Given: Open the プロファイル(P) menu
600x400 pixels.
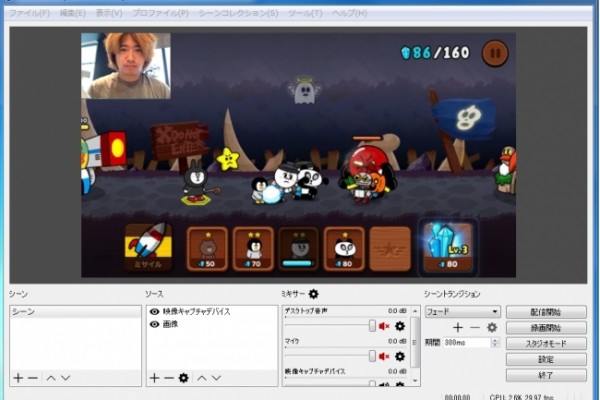Looking at the screenshot, I should point(160,13).
